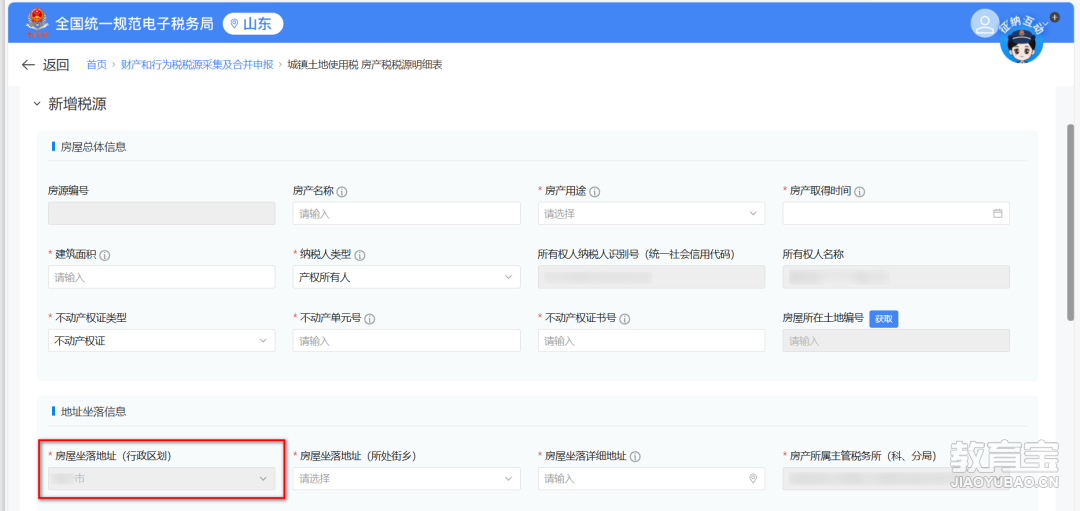1080x511 pixels.
Task: Open 房屋坐落地址（所处街乡）dropdown
Action: tap(406, 479)
